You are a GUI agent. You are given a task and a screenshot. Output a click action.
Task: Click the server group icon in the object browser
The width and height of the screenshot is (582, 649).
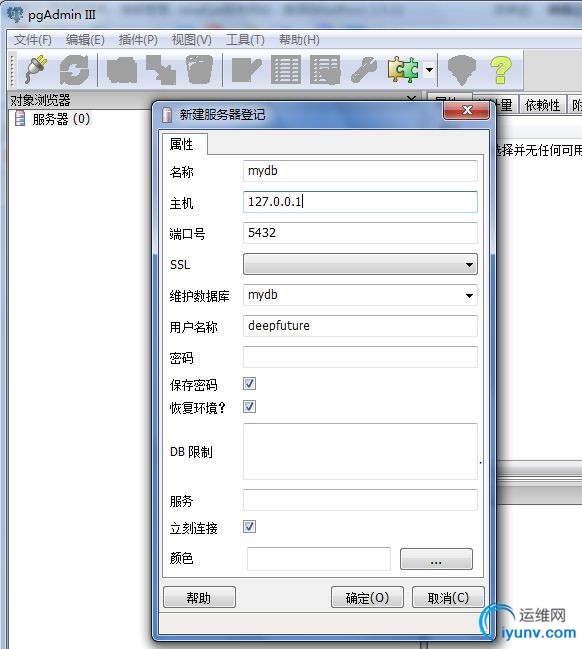point(20,118)
